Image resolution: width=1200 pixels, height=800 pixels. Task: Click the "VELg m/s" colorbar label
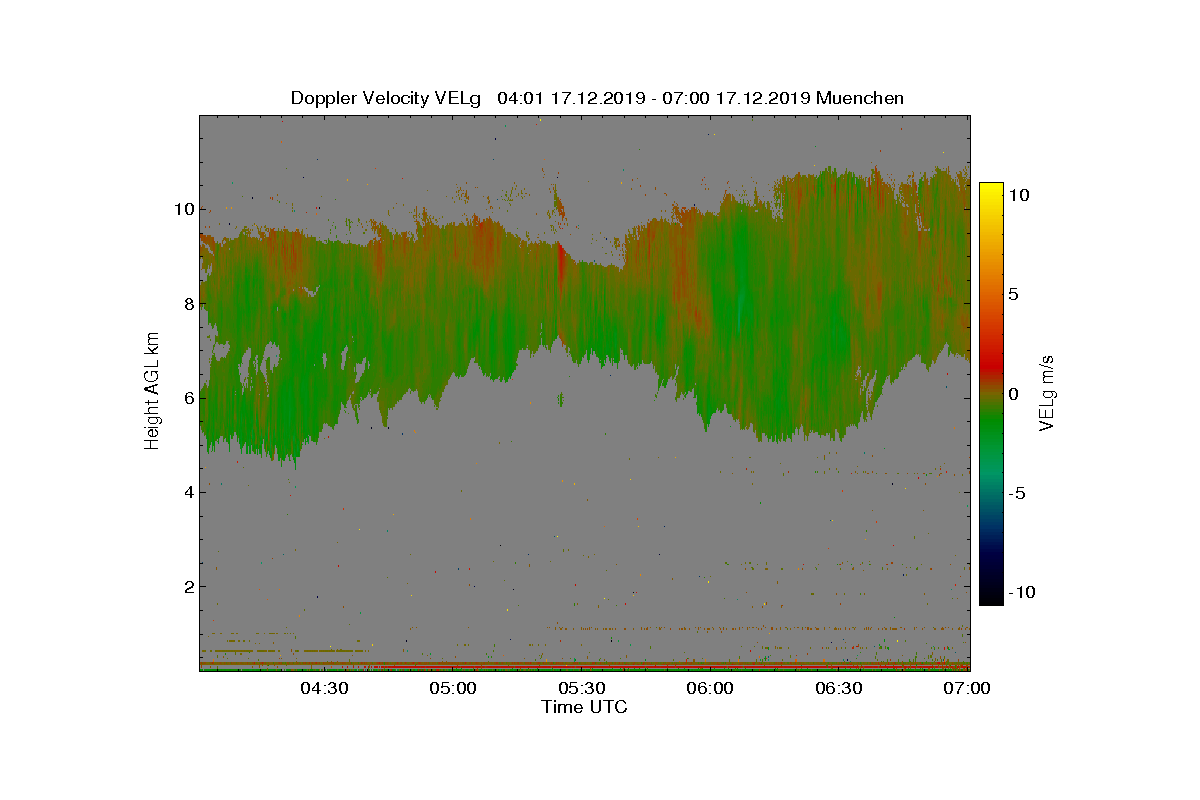[1048, 392]
